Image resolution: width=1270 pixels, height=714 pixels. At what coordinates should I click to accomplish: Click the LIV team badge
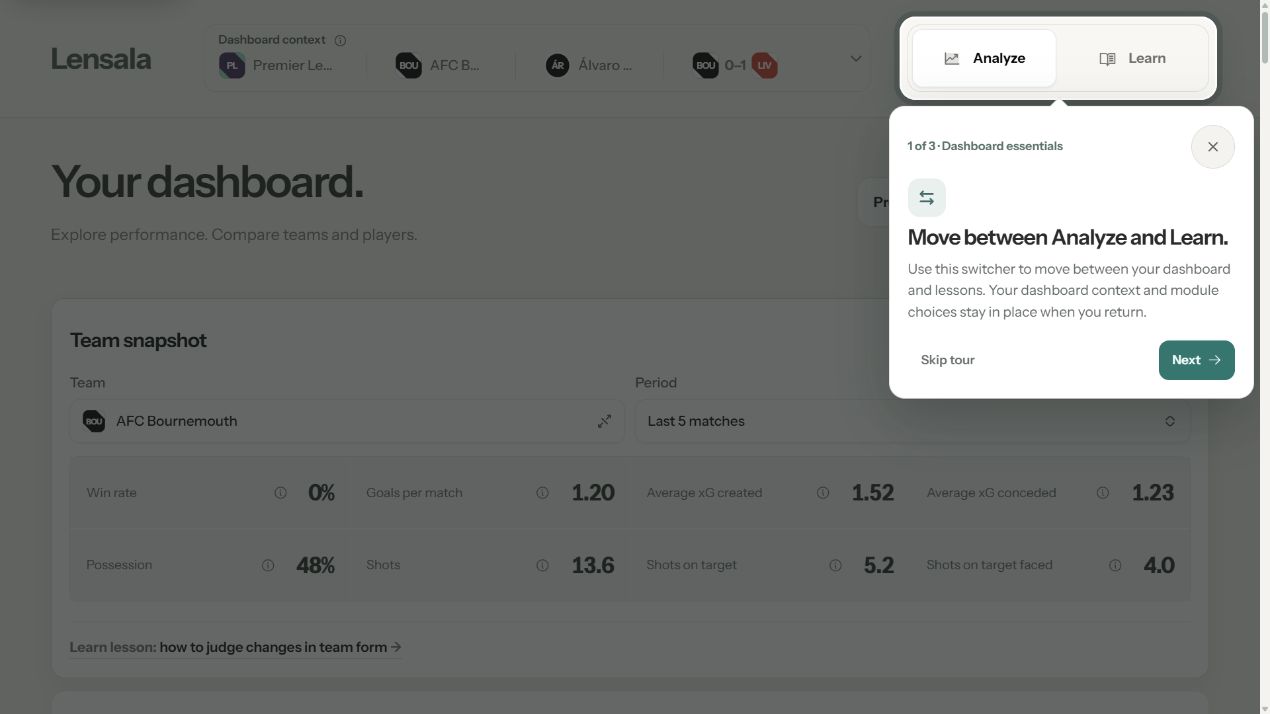(765, 66)
